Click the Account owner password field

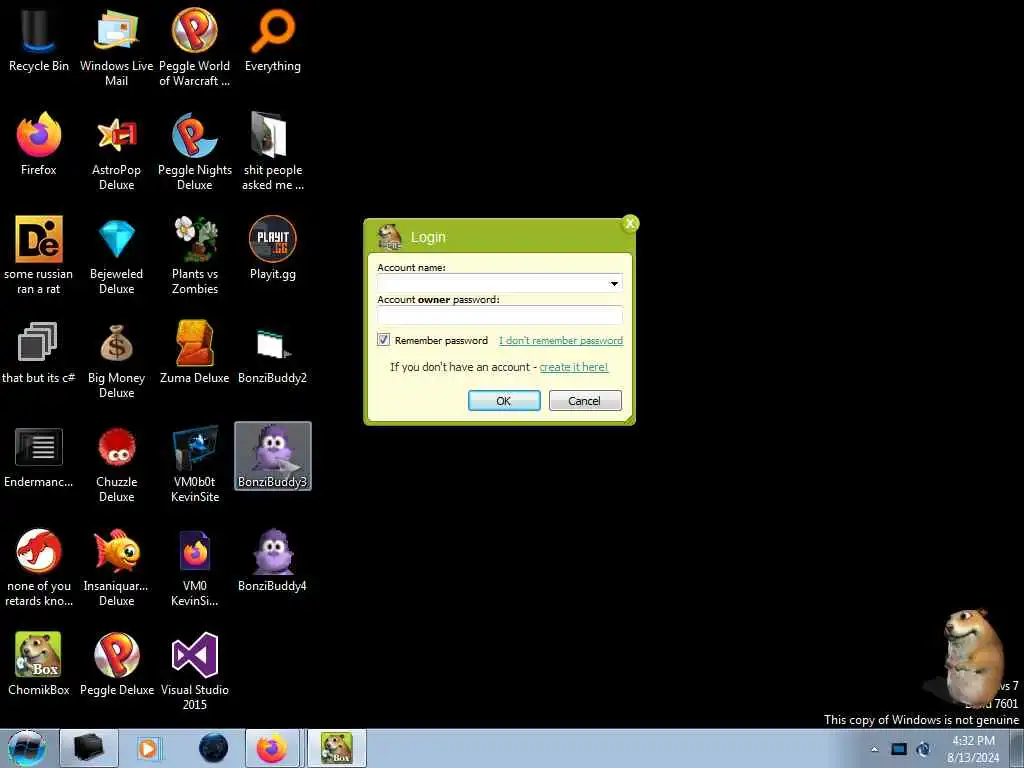point(500,315)
